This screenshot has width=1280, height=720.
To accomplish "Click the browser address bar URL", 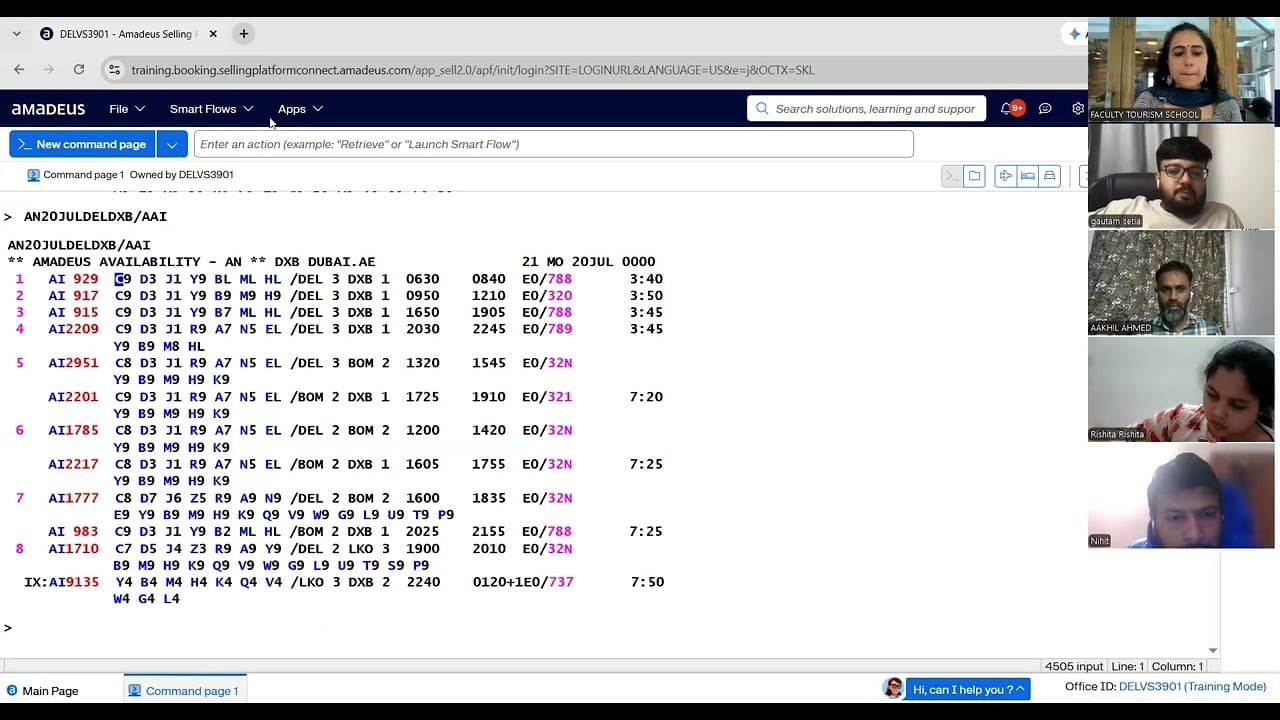I will tap(472, 70).
